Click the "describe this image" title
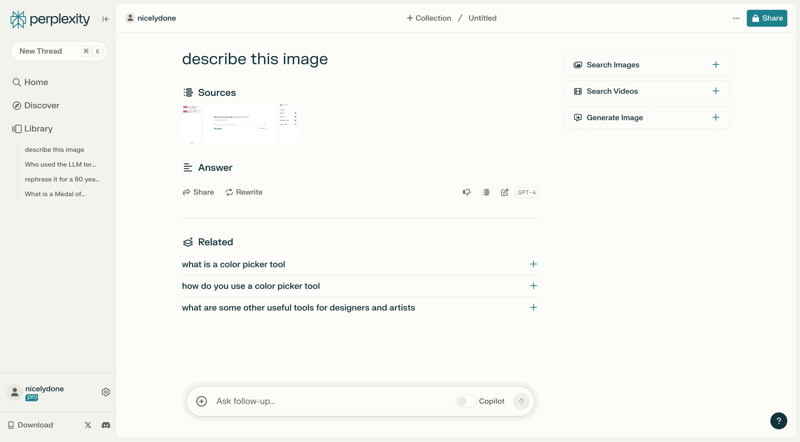800x442 pixels. pyautogui.click(x=255, y=59)
